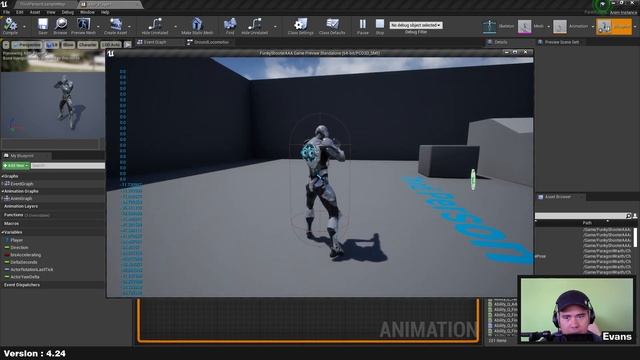Screen dimensions: 640x360
Task: Open the Animation mode dropdown arrow
Action: pos(593,27)
